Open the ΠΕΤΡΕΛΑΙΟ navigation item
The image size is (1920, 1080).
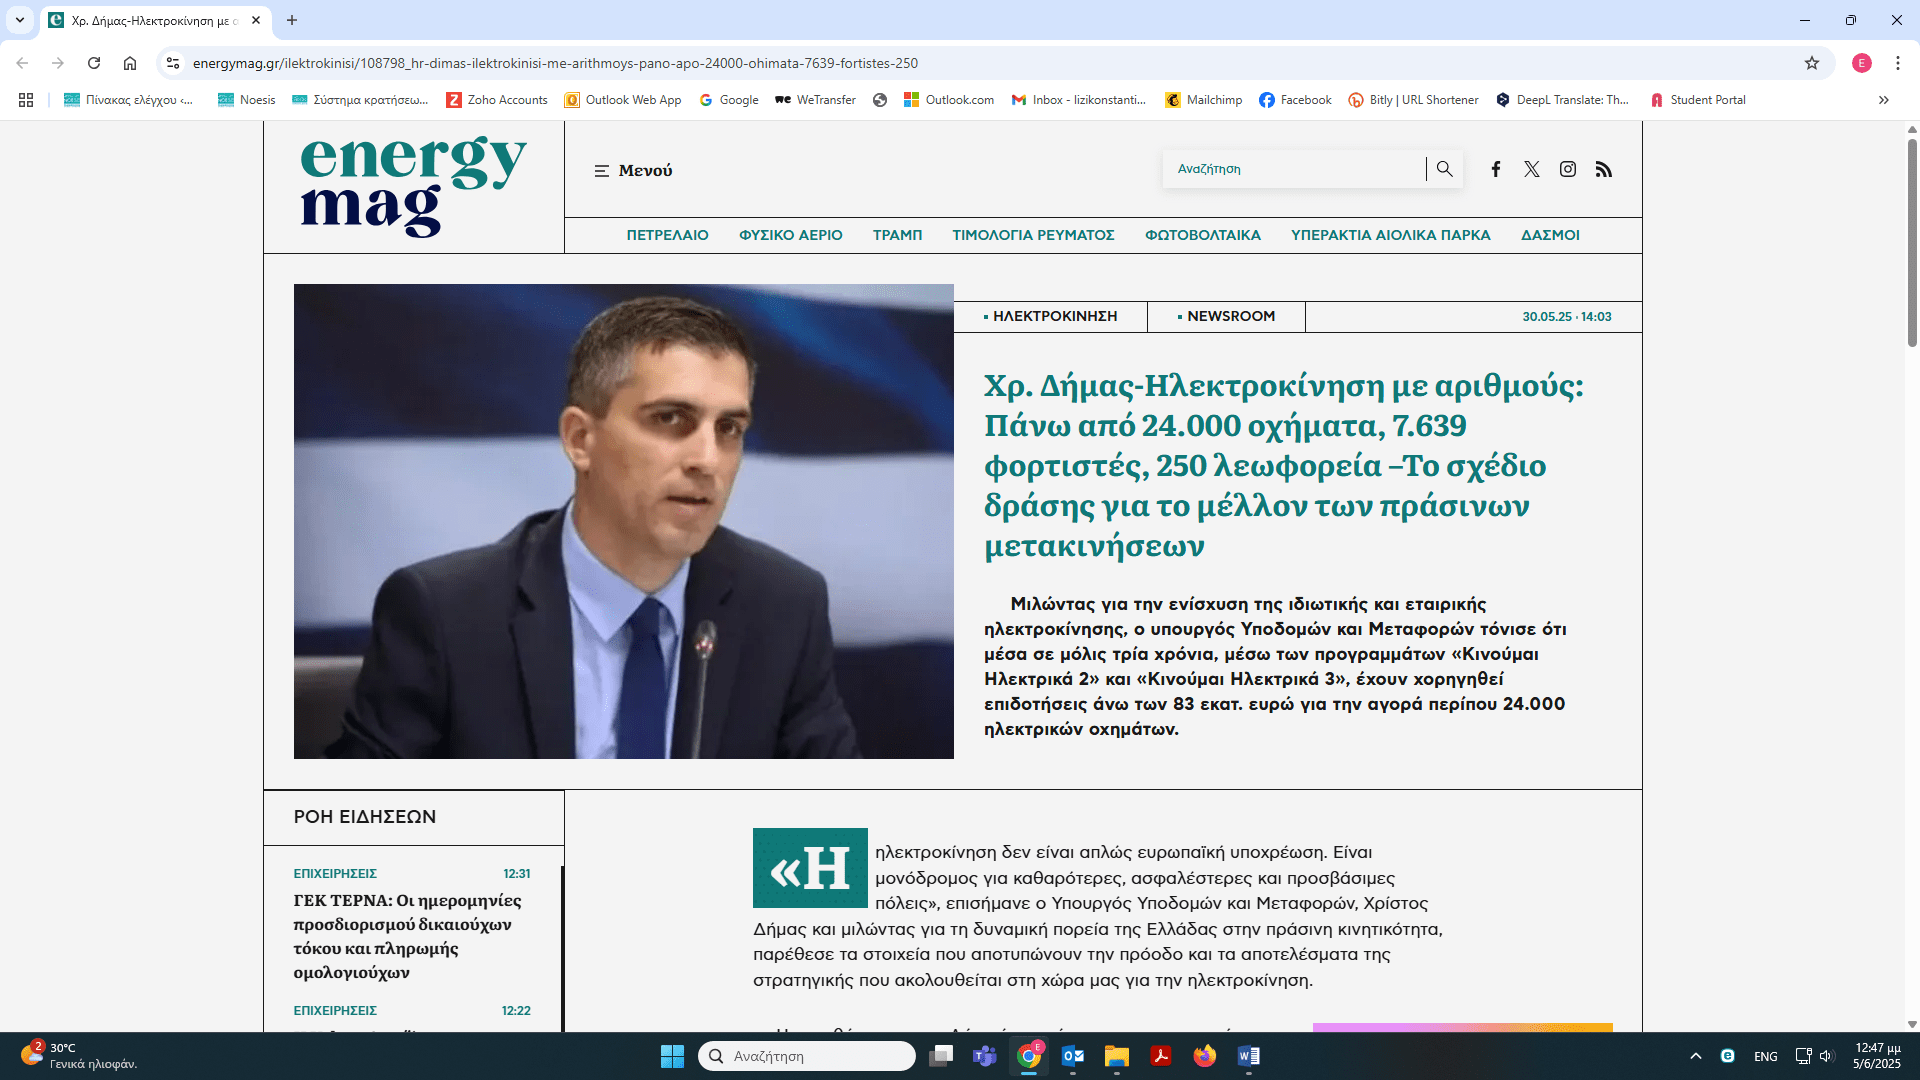click(x=667, y=235)
